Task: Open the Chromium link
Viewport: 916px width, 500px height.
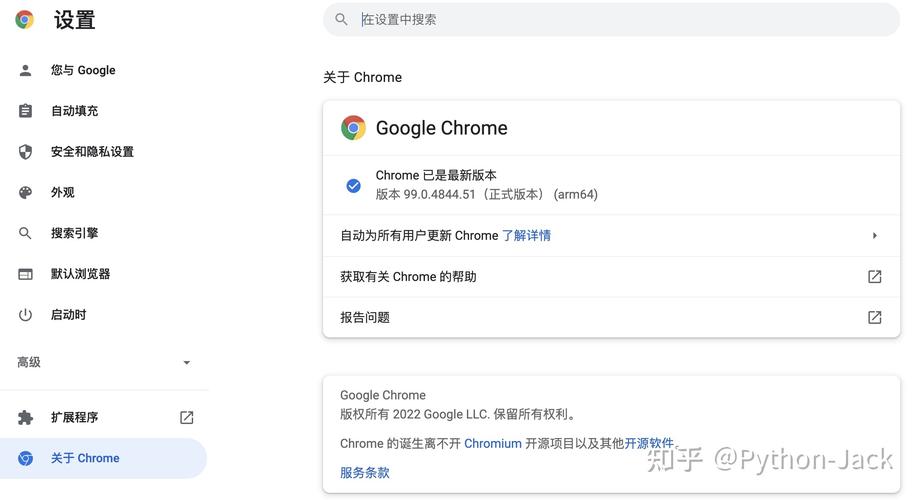Action: [492, 443]
